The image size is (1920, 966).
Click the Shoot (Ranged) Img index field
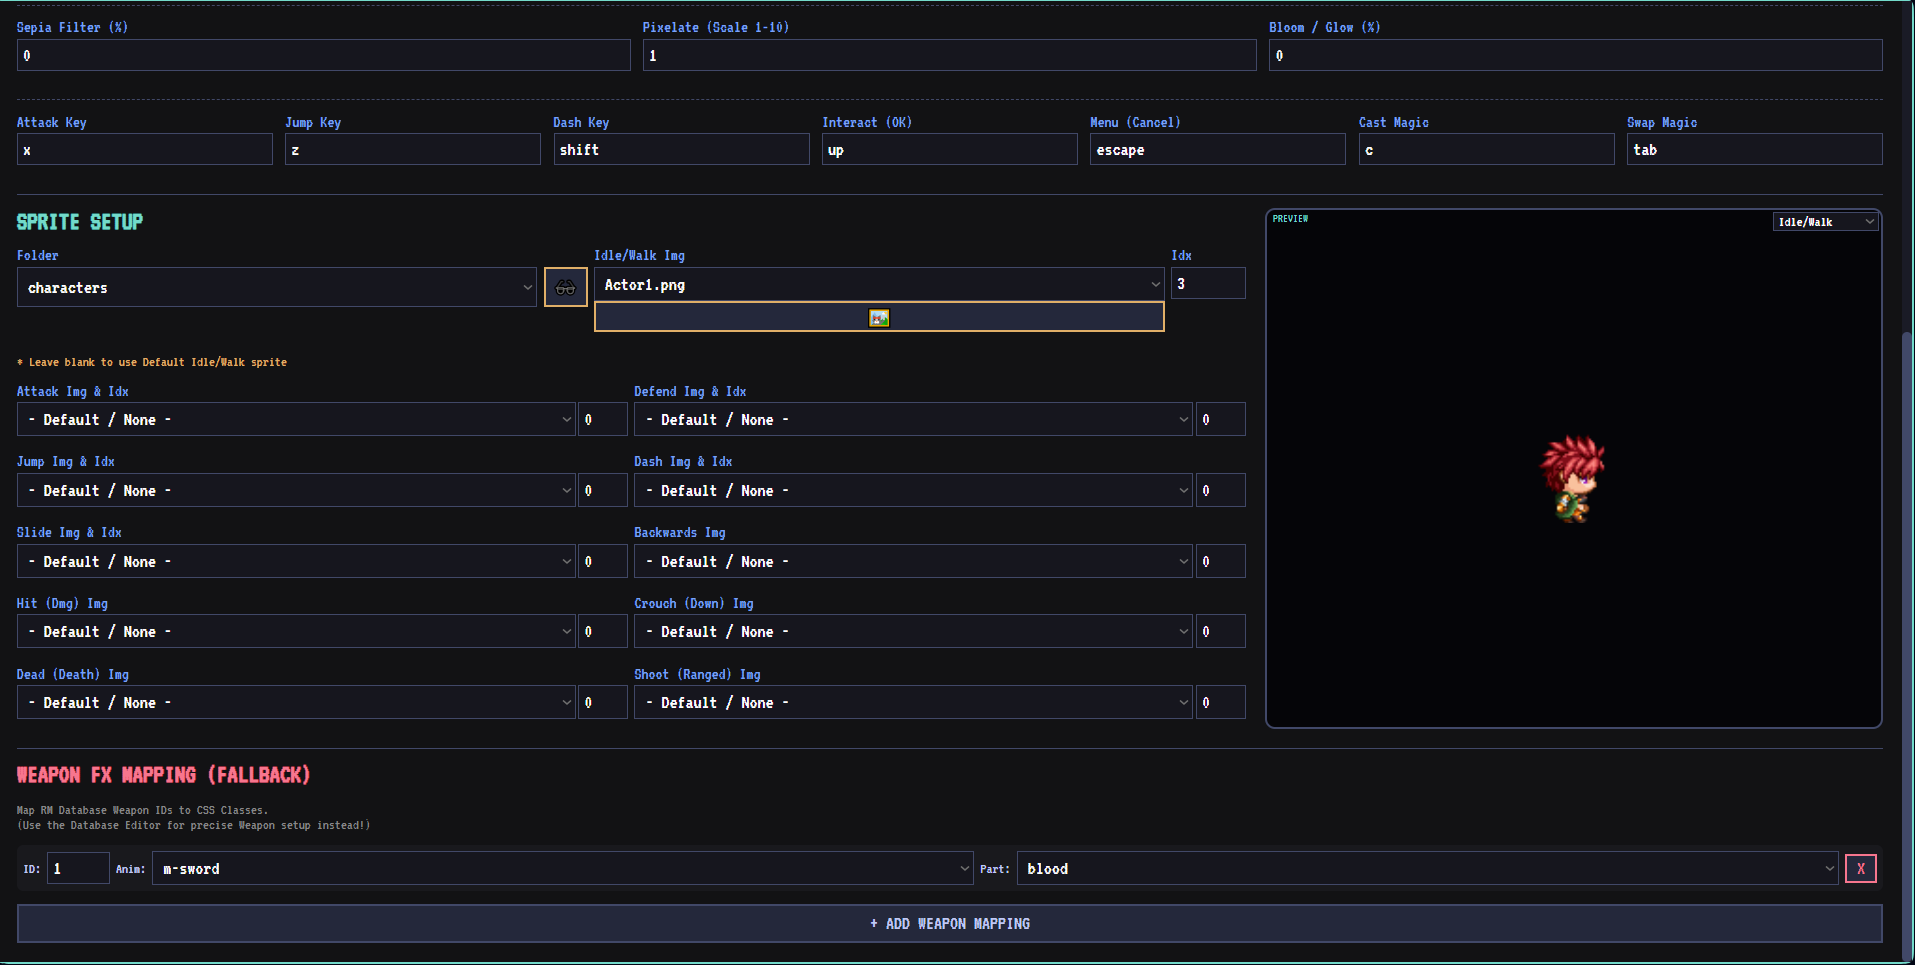pyautogui.click(x=1221, y=703)
